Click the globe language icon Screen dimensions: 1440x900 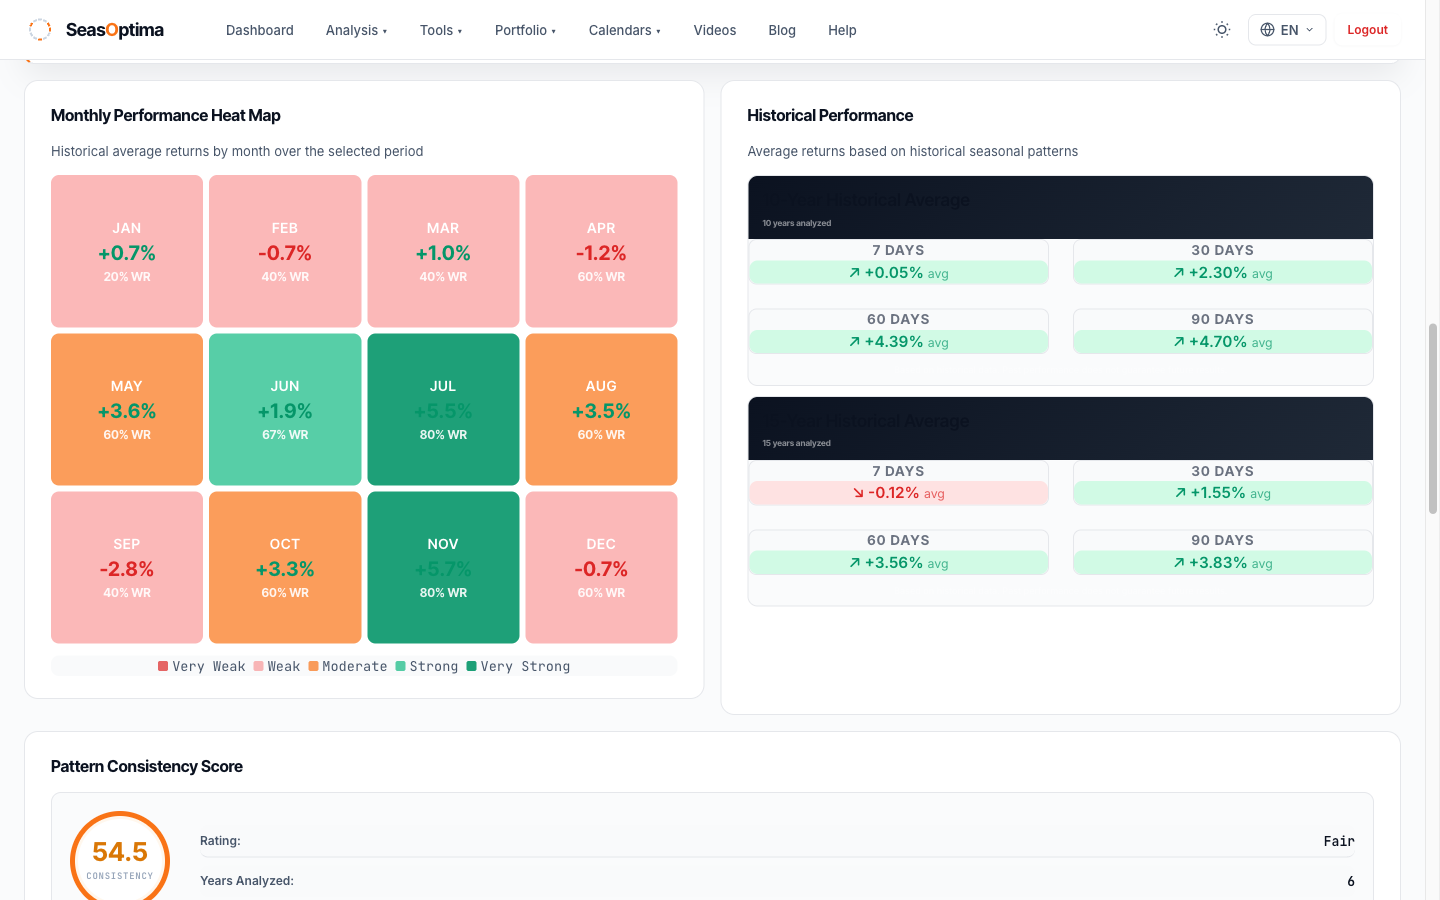pyautogui.click(x=1267, y=30)
